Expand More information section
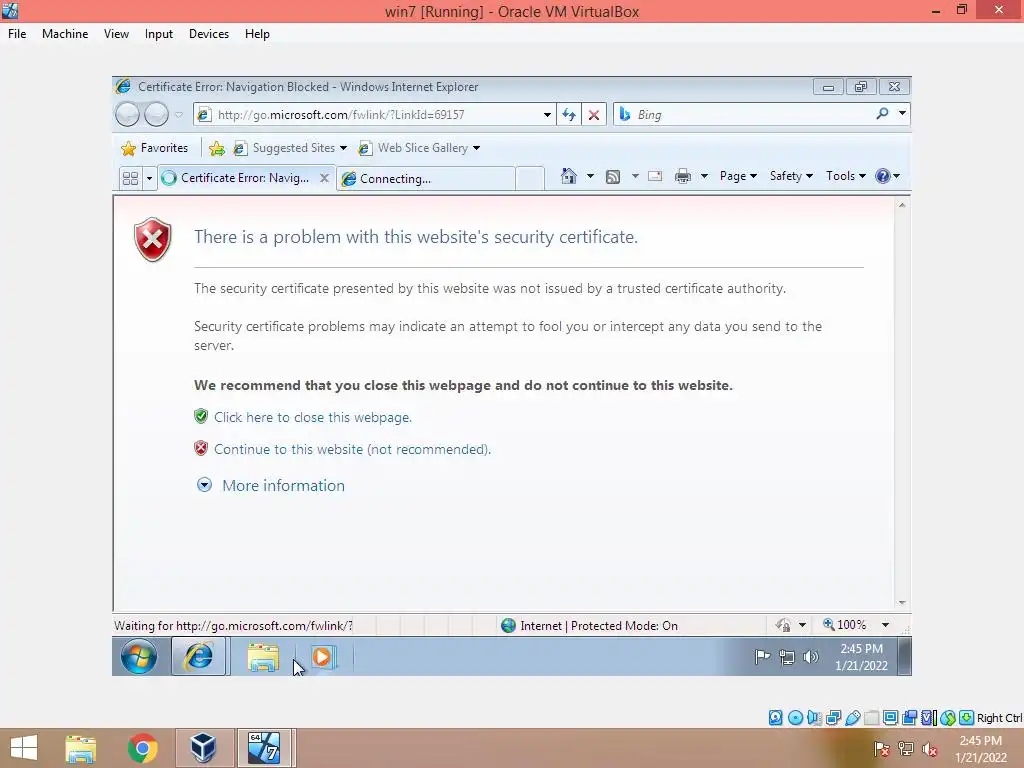 (271, 485)
